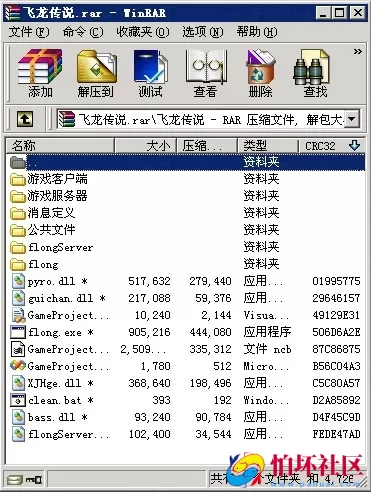Click the Find (查找) binoculars icon
This screenshot has height=492, width=371.
(x=313, y=67)
